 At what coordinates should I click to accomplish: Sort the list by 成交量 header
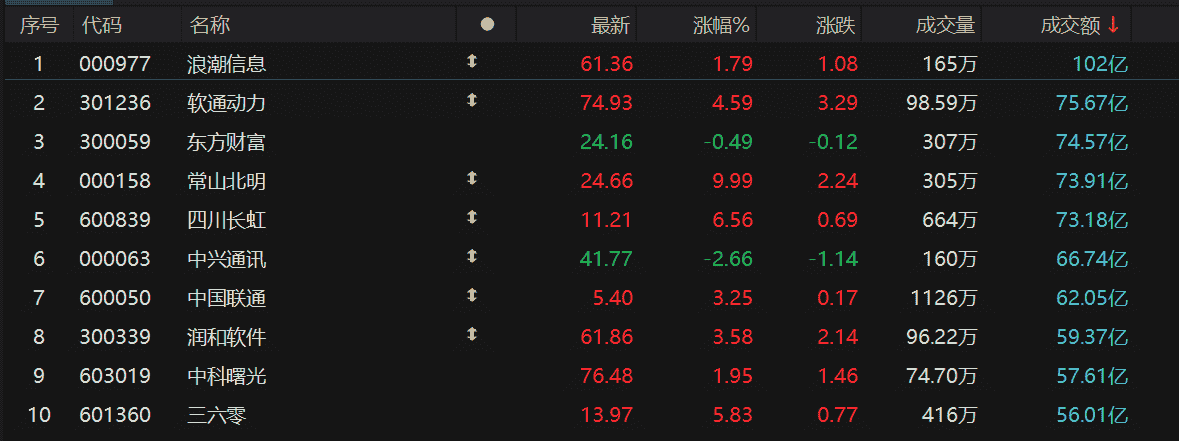click(945, 25)
